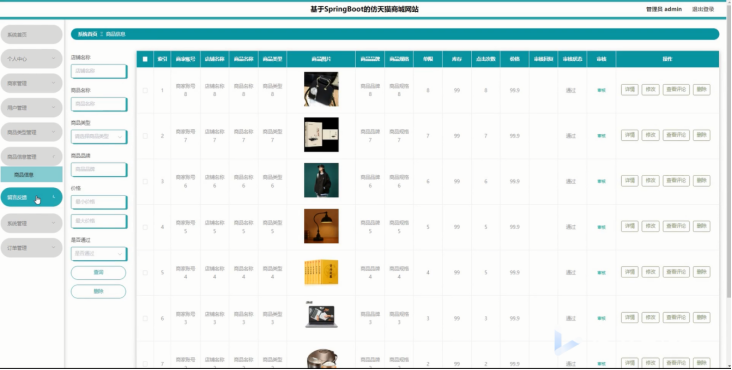
Task: Expand the 用户管理 sidebar section
Action: [31, 108]
